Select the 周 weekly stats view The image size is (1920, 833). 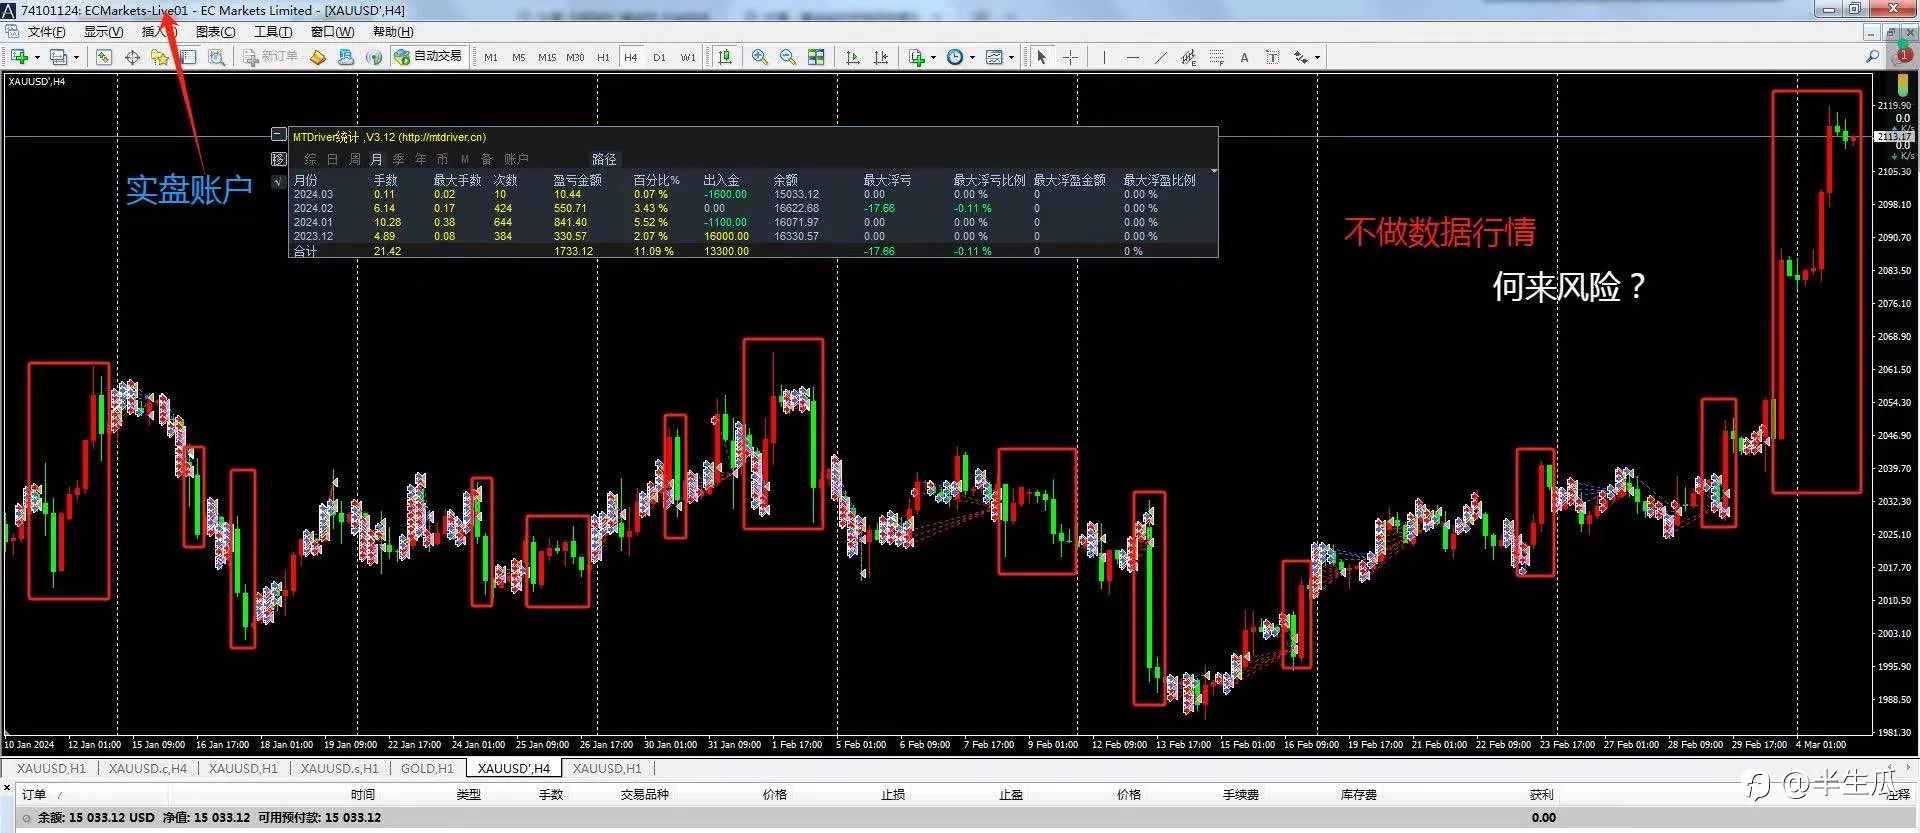(355, 159)
